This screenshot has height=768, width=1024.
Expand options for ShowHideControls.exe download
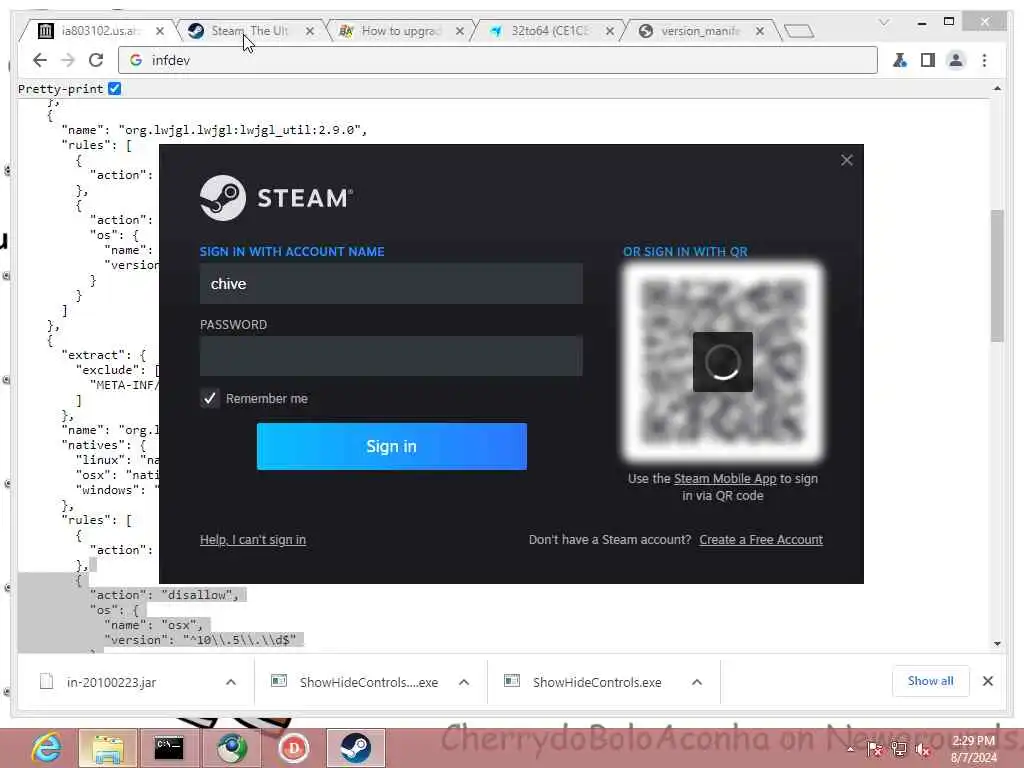click(x=697, y=682)
